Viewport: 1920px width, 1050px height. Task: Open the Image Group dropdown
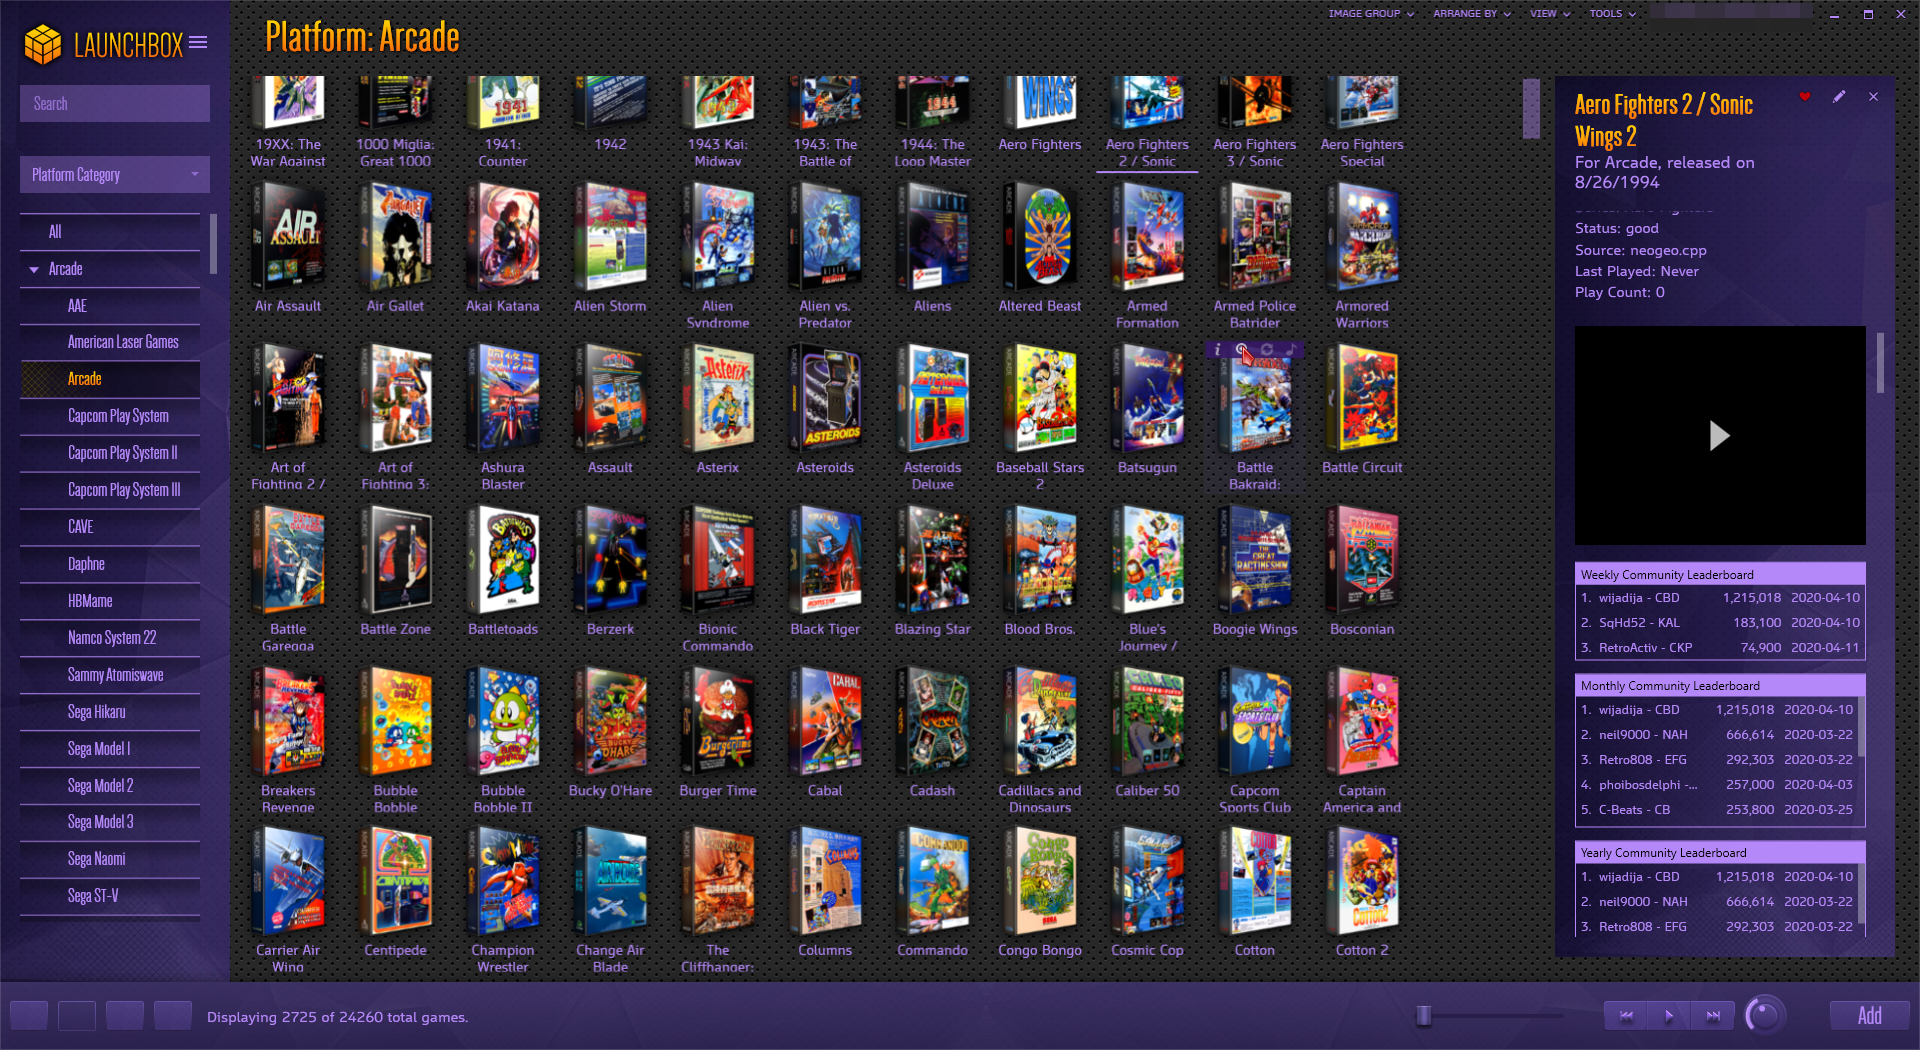1371,14
